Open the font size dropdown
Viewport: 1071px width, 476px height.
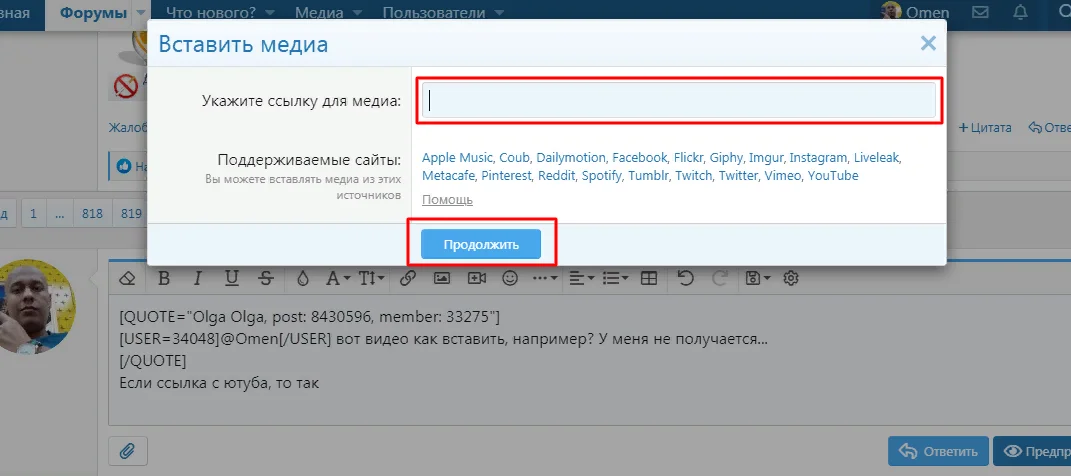point(372,279)
